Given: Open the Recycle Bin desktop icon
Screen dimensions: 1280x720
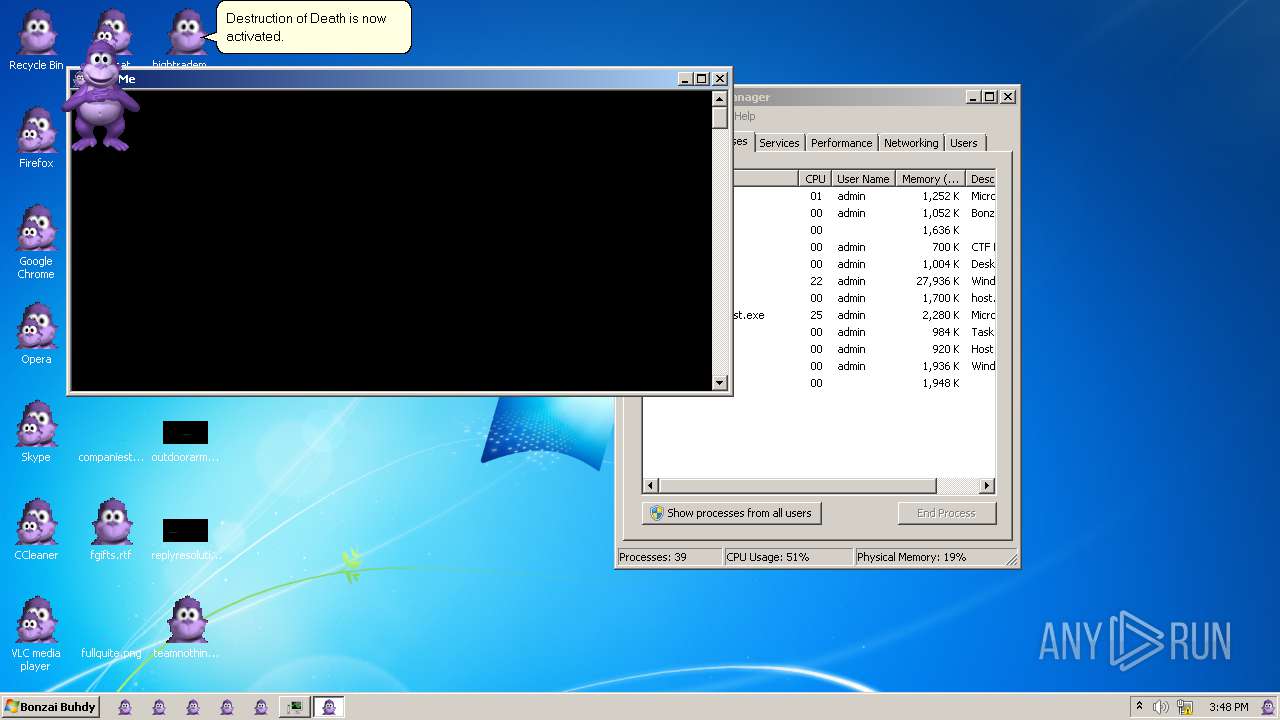Looking at the screenshot, I should coord(36,40).
